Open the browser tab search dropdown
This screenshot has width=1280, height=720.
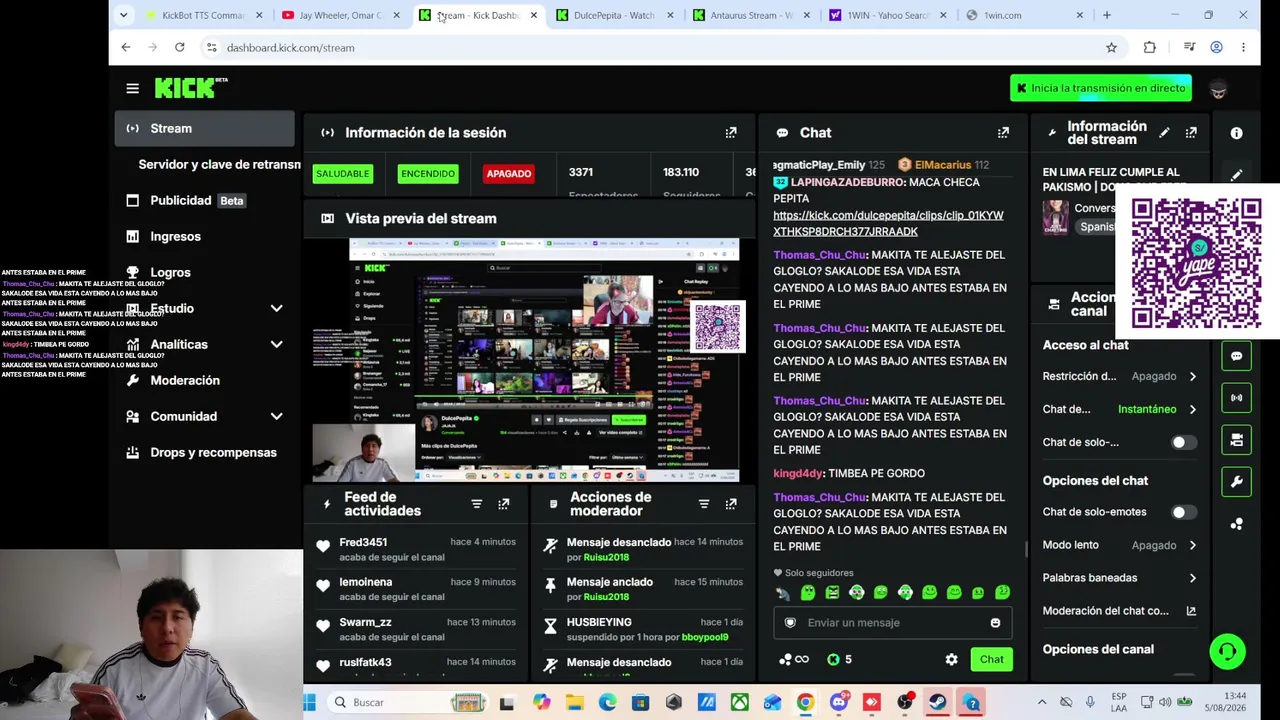[x=123, y=15]
